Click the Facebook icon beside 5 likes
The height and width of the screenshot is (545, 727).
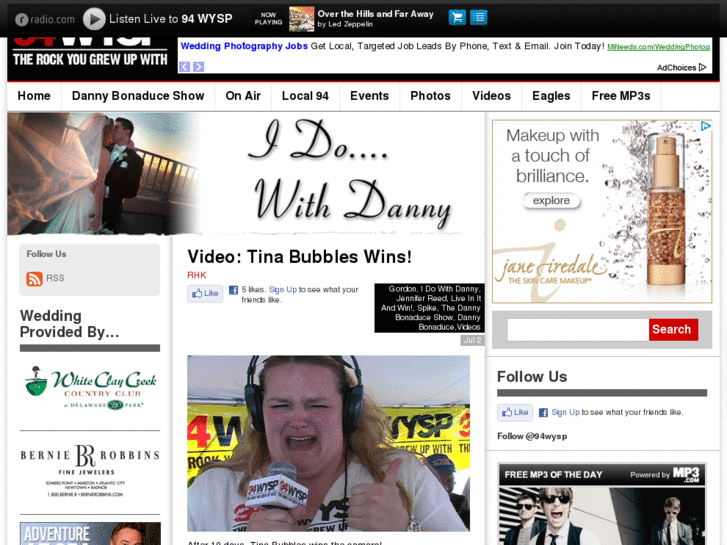[233, 290]
